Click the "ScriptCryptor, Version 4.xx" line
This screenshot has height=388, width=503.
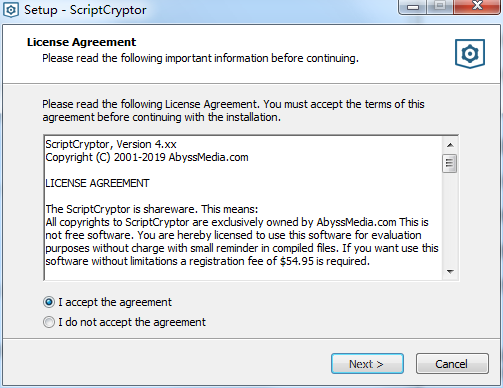click(x=111, y=144)
